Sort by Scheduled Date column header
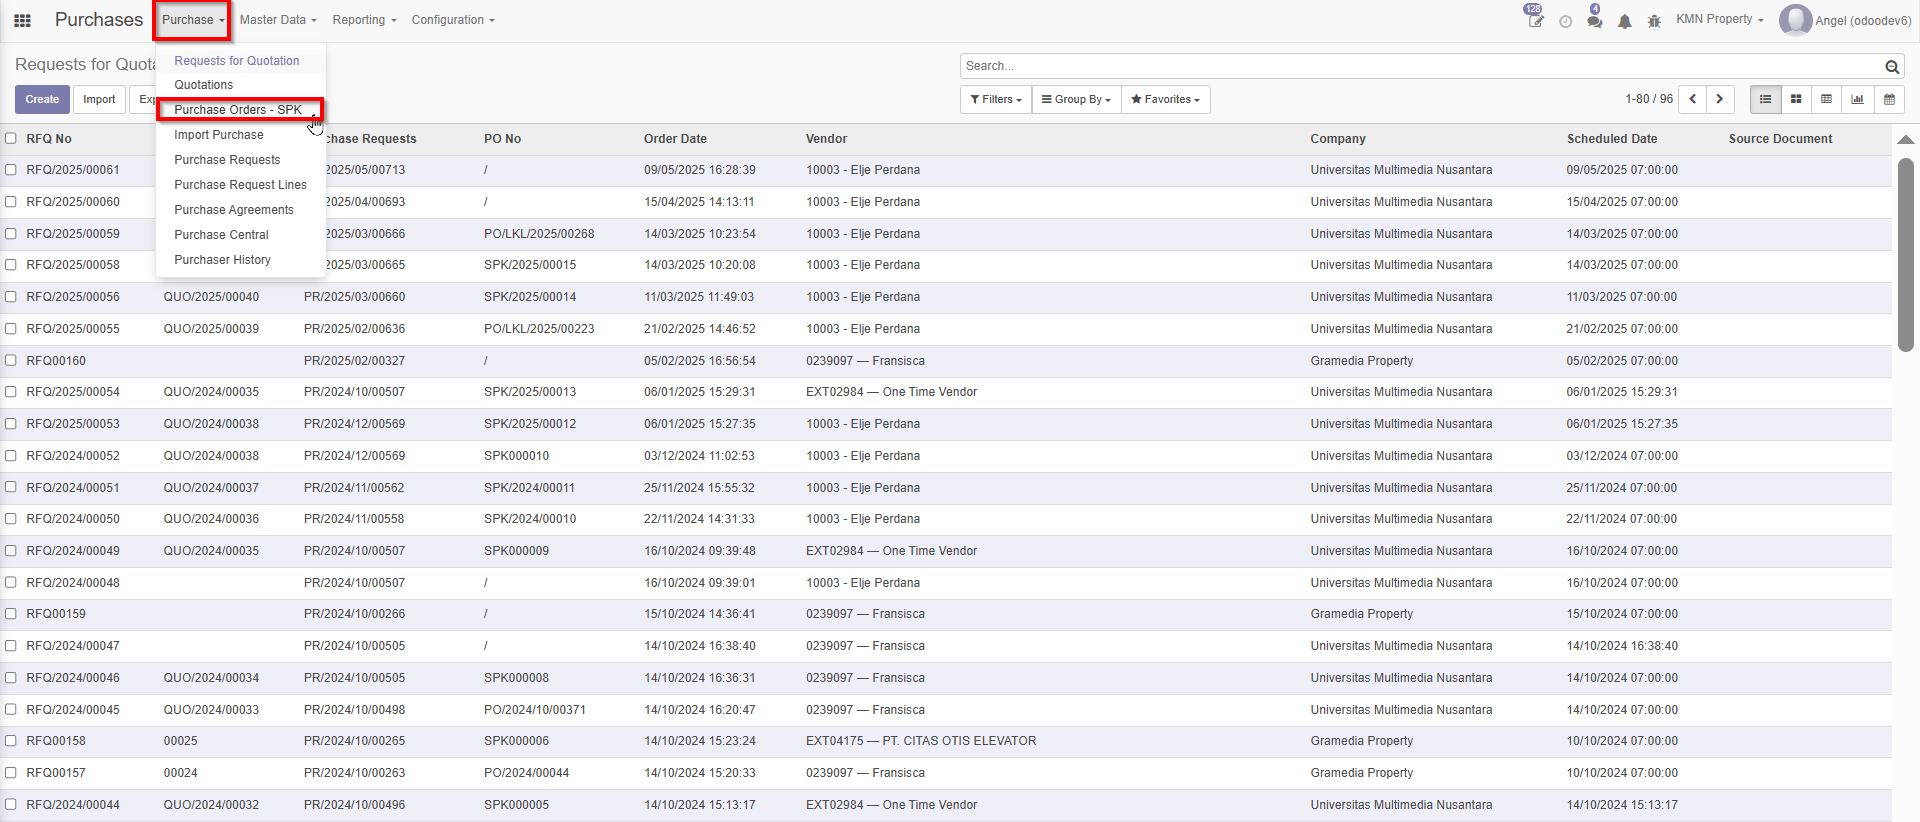 pyautogui.click(x=1612, y=139)
